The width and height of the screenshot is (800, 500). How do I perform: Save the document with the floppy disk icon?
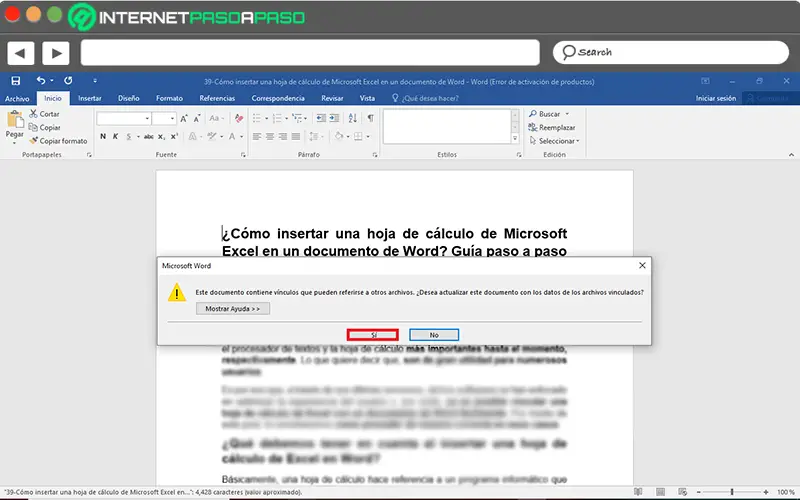coord(16,81)
